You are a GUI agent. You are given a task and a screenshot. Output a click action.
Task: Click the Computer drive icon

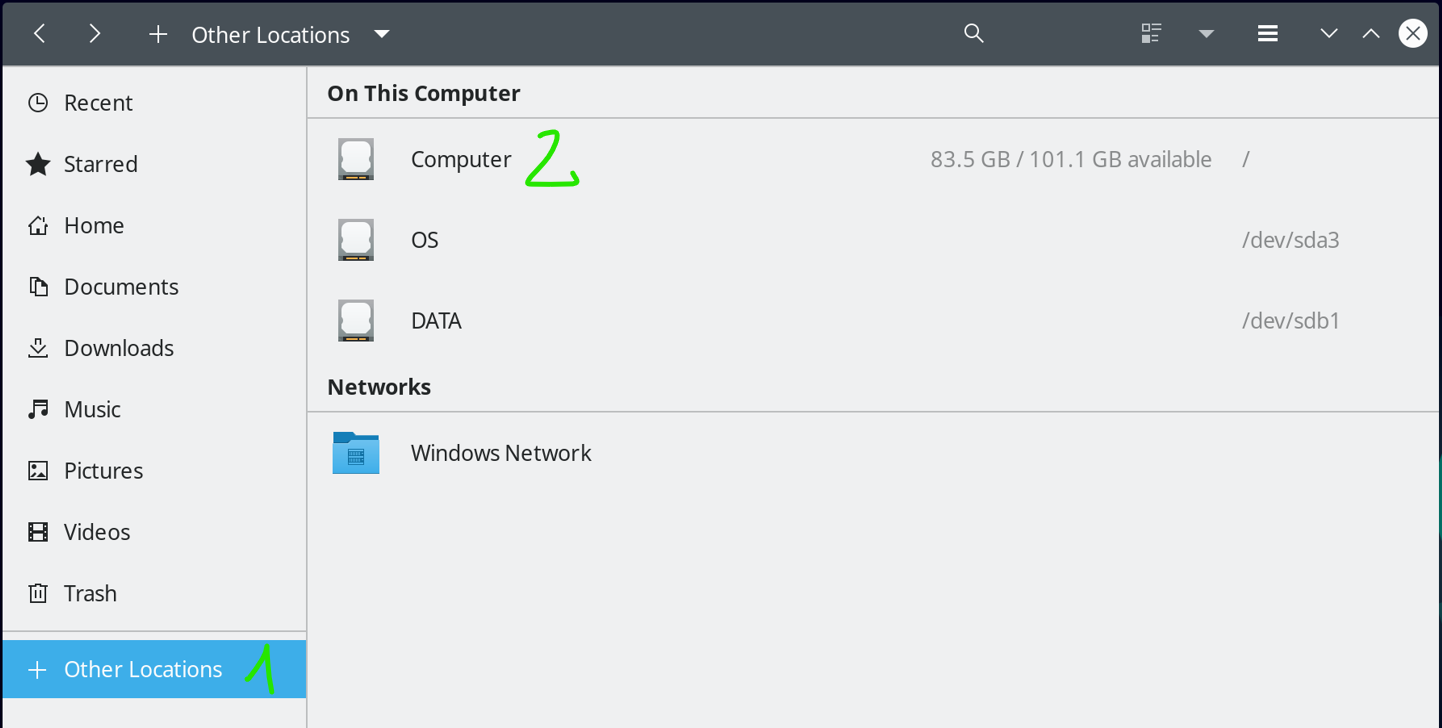click(x=356, y=160)
